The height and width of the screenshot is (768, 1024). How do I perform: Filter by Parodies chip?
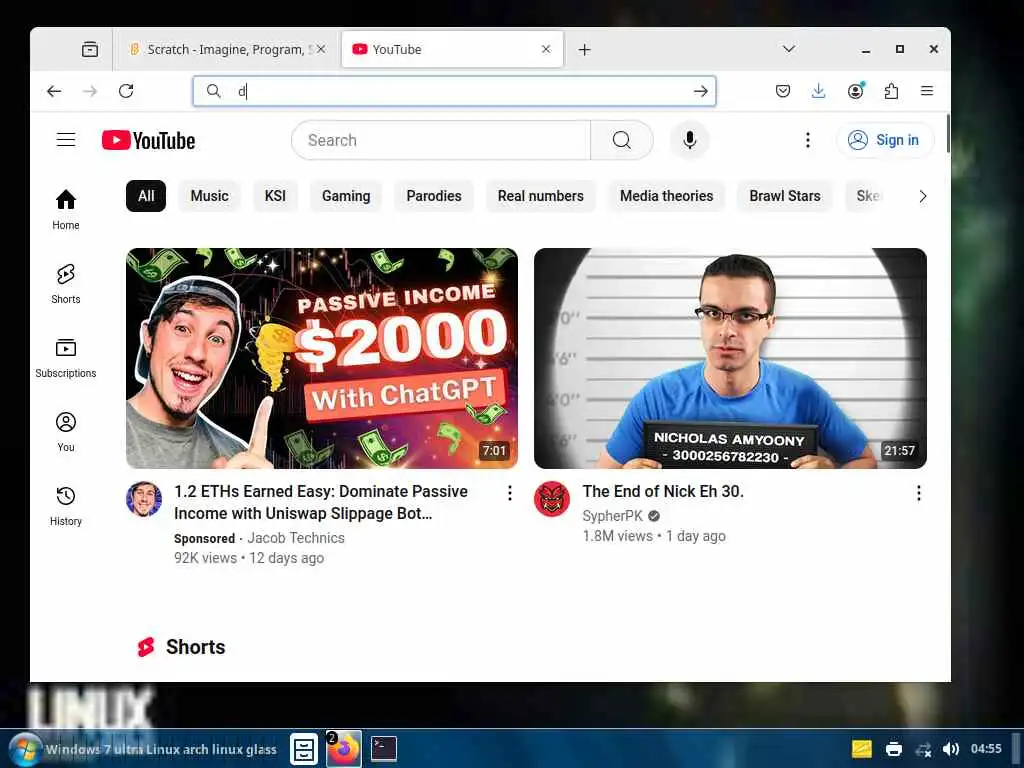434,196
